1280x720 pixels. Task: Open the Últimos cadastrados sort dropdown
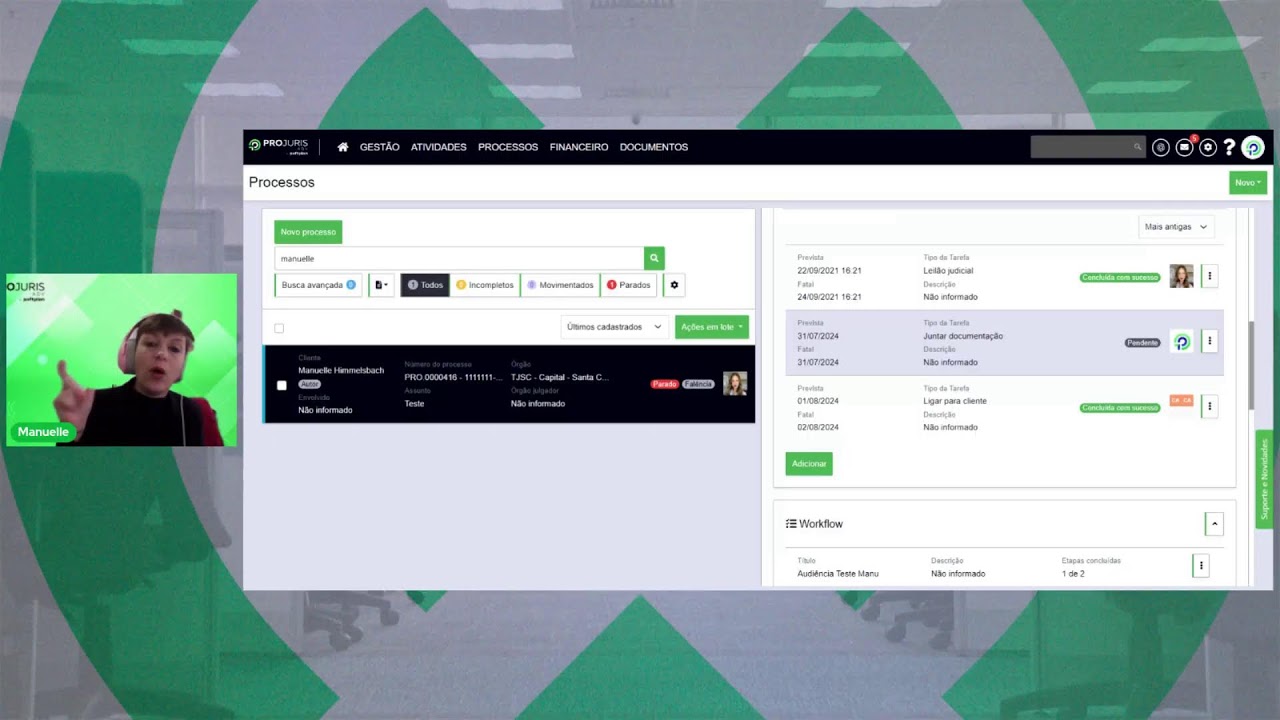pos(614,327)
